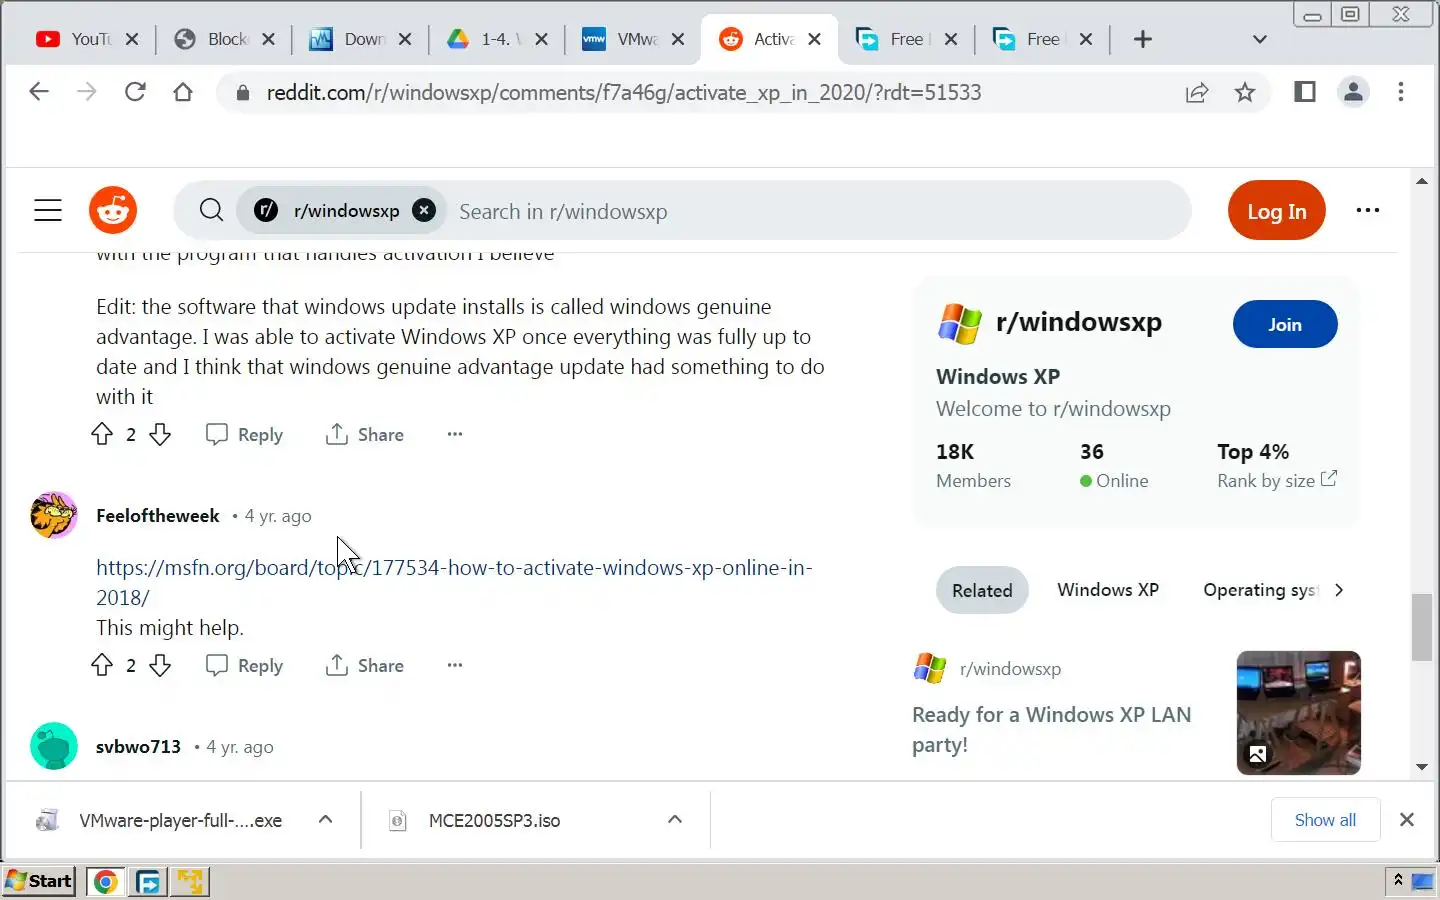This screenshot has width=1440, height=900.
Task: Reload the Reddit page
Action: click(135, 92)
